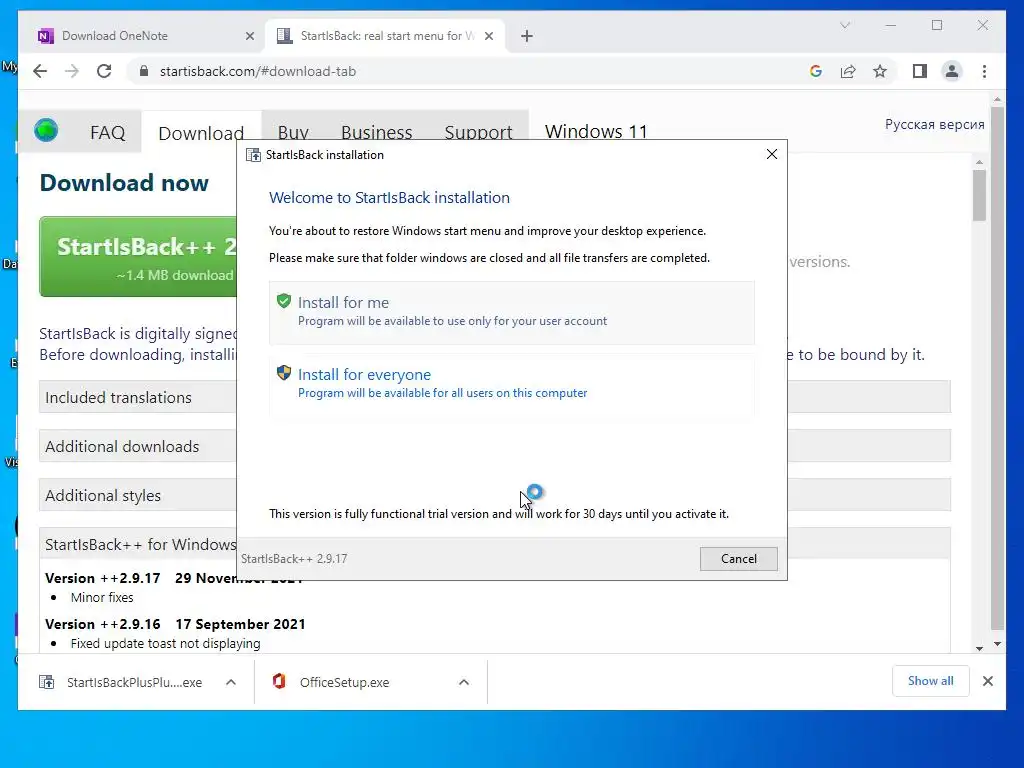View site information via padlock icon
The height and width of the screenshot is (768, 1024).
[144, 71]
